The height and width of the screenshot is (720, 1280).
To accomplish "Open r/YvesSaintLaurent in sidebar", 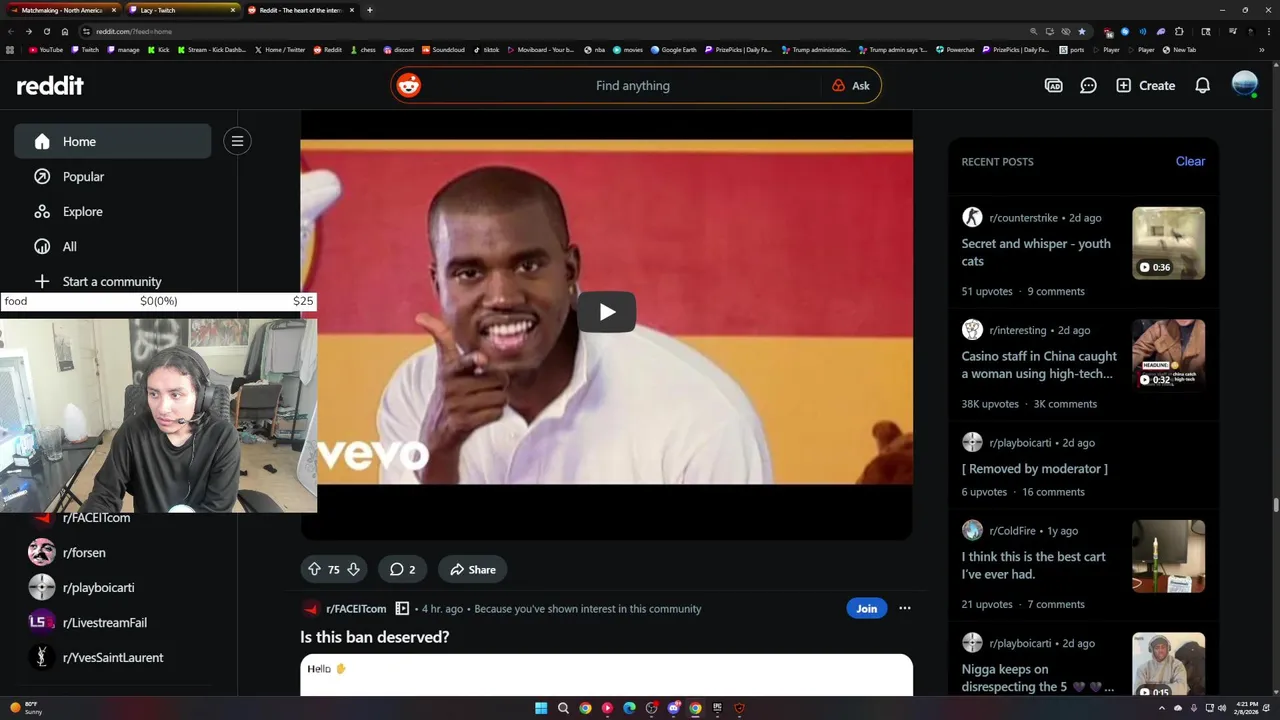I will [x=112, y=657].
